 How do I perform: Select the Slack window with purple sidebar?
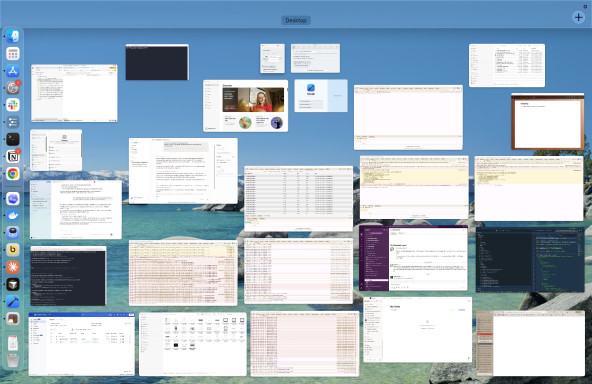(413, 258)
